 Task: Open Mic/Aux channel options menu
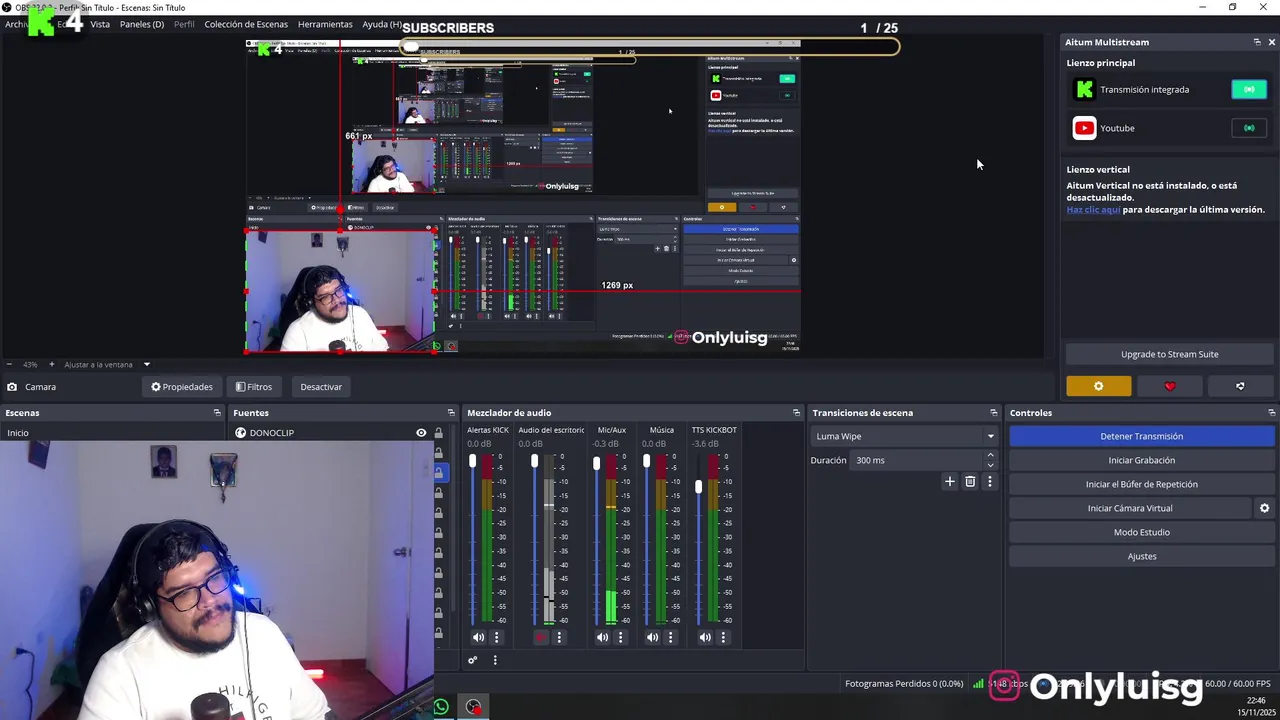click(620, 637)
